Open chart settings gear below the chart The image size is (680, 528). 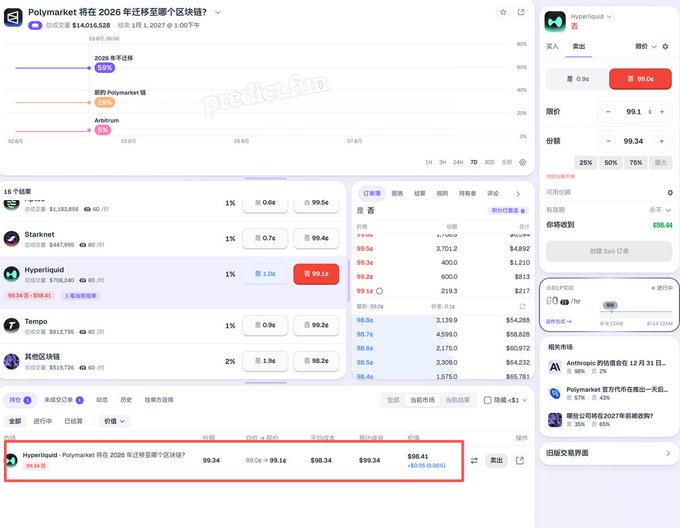point(523,162)
